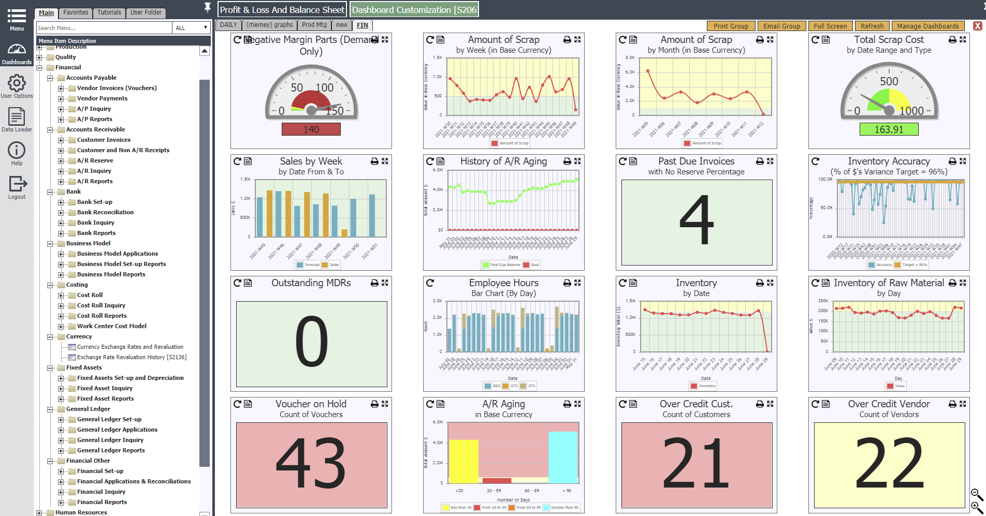This screenshot has height=516, width=986.
Task: Maximize the Past Due Invoices widget
Action: click(x=770, y=161)
